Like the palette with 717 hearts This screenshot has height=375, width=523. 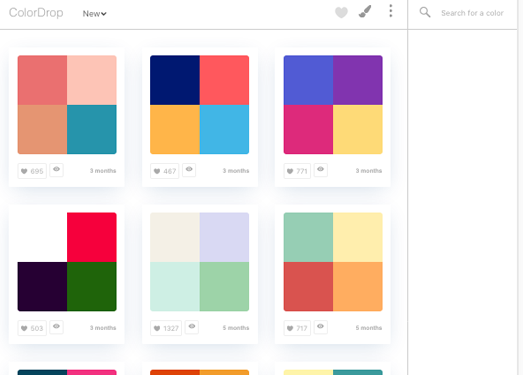pyautogui.click(x=297, y=328)
